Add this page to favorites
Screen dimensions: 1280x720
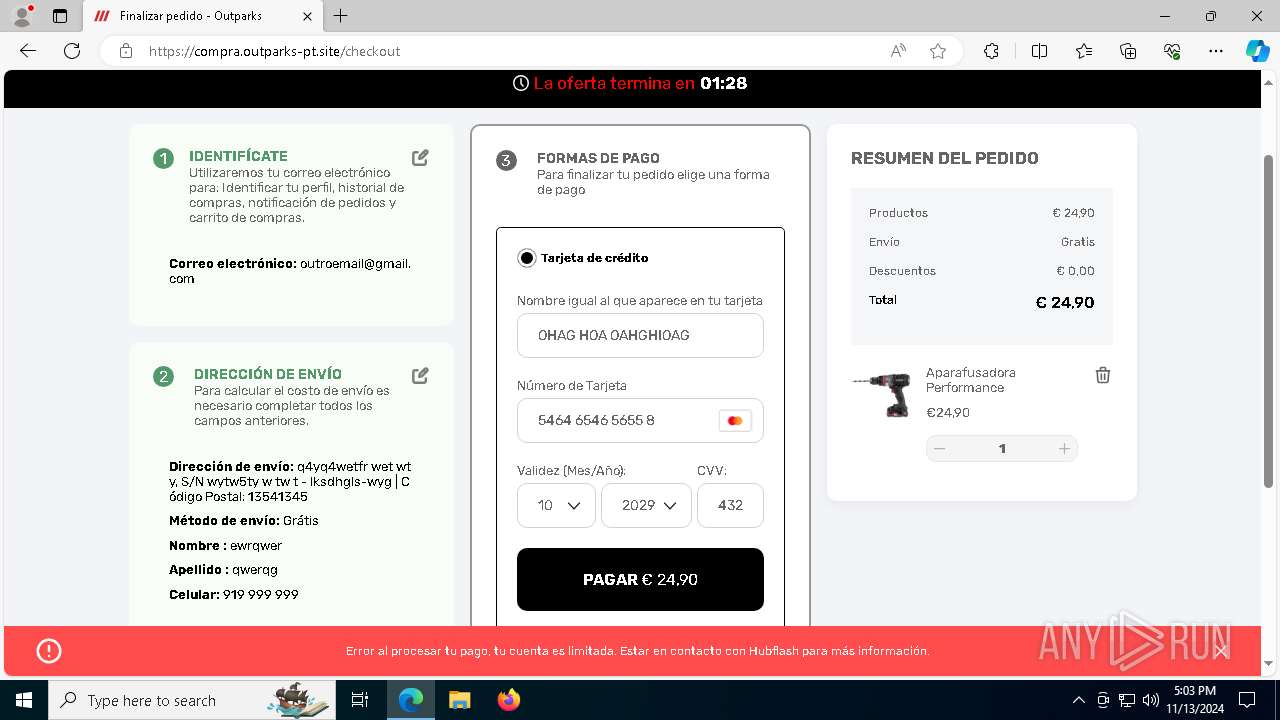click(x=938, y=51)
